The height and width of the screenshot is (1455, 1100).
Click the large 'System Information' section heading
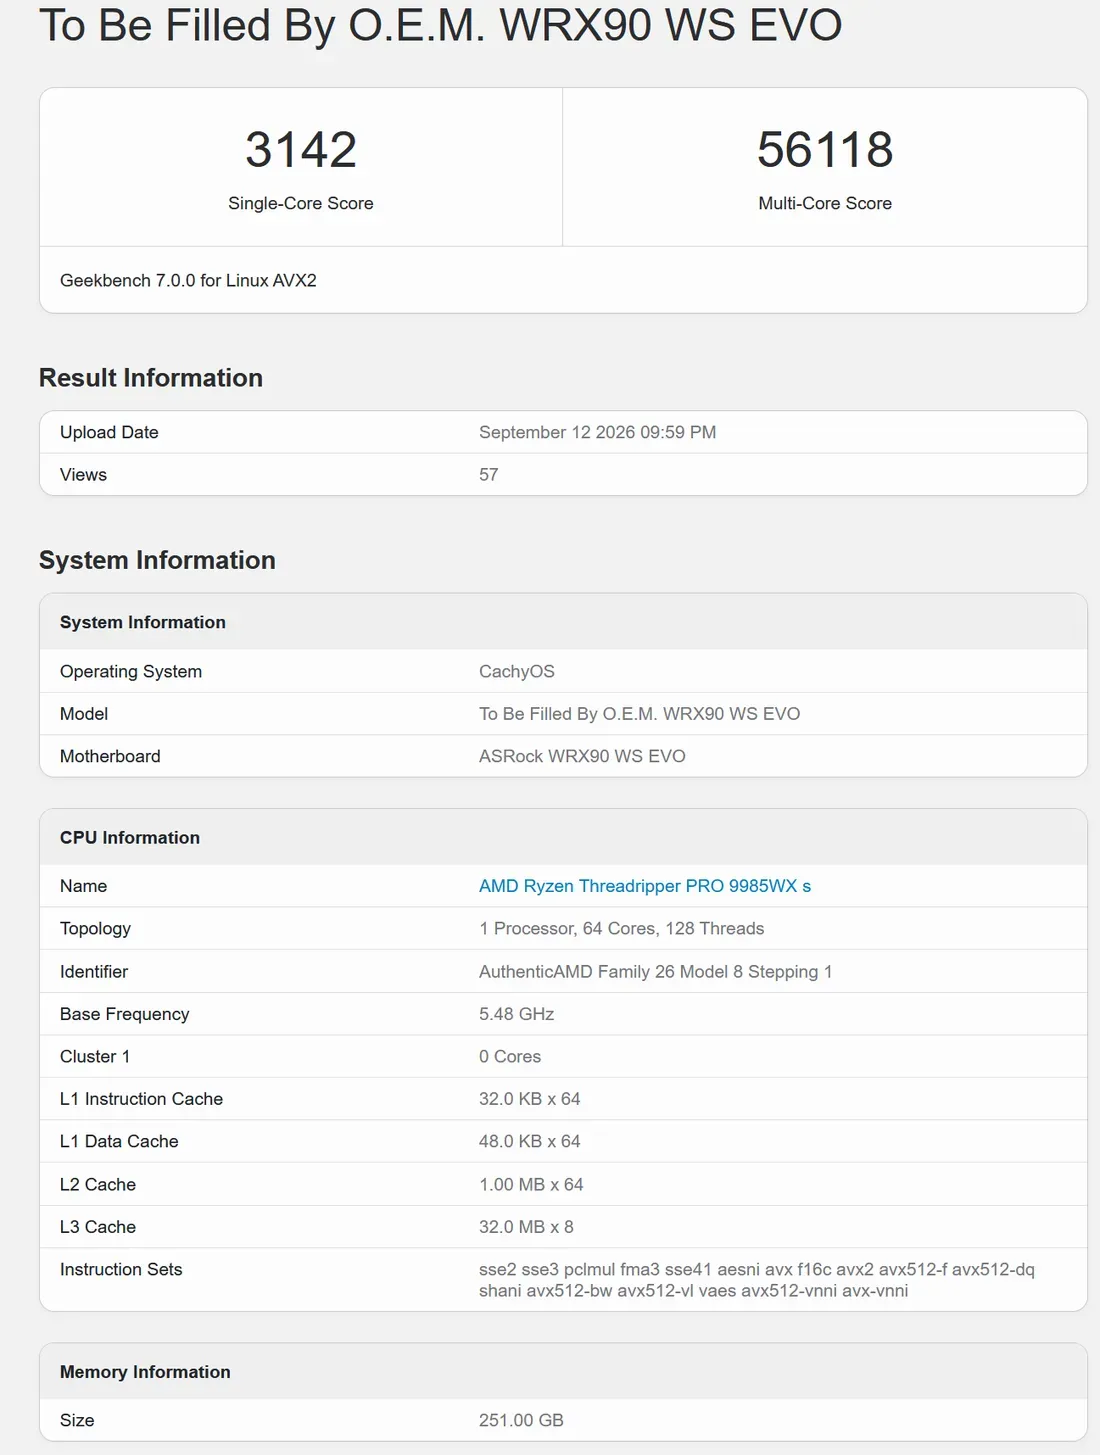157,560
